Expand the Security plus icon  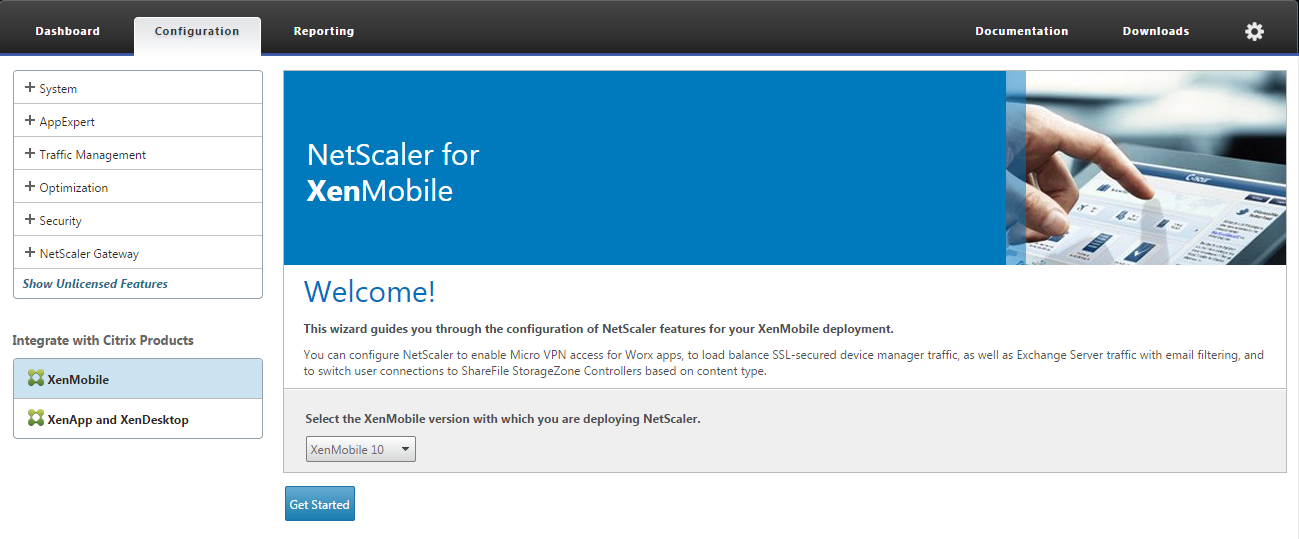30,220
